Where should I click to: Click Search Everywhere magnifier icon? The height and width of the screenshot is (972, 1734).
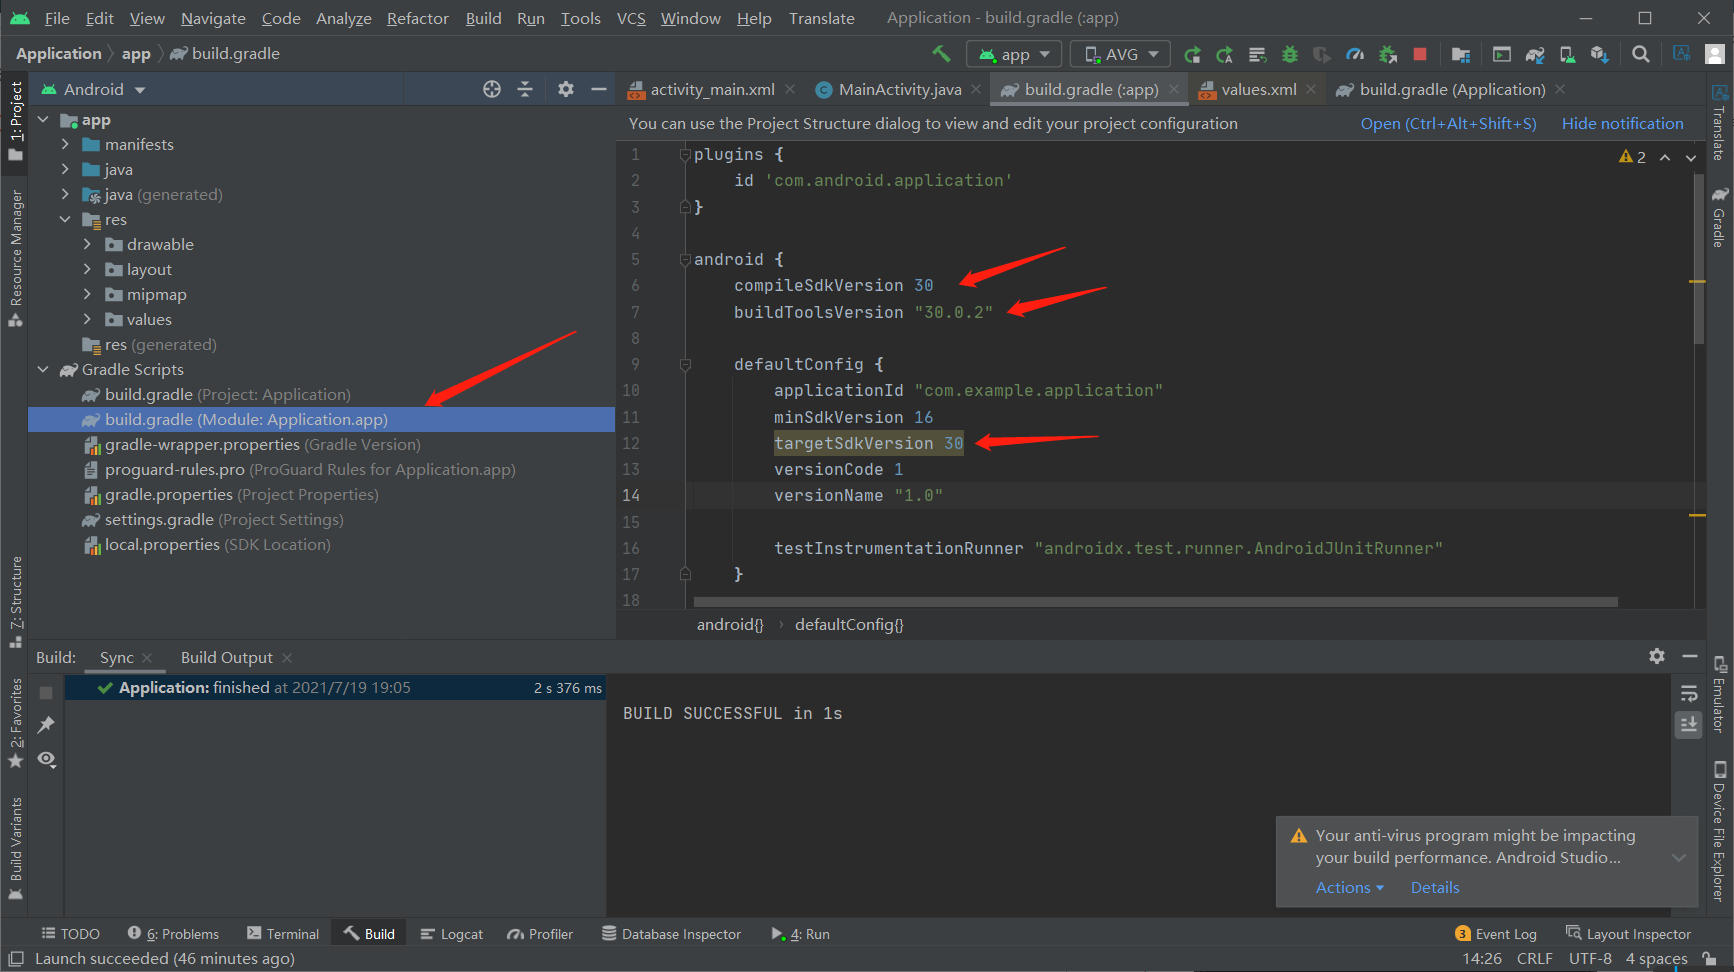pyautogui.click(x=1640, y=53)
